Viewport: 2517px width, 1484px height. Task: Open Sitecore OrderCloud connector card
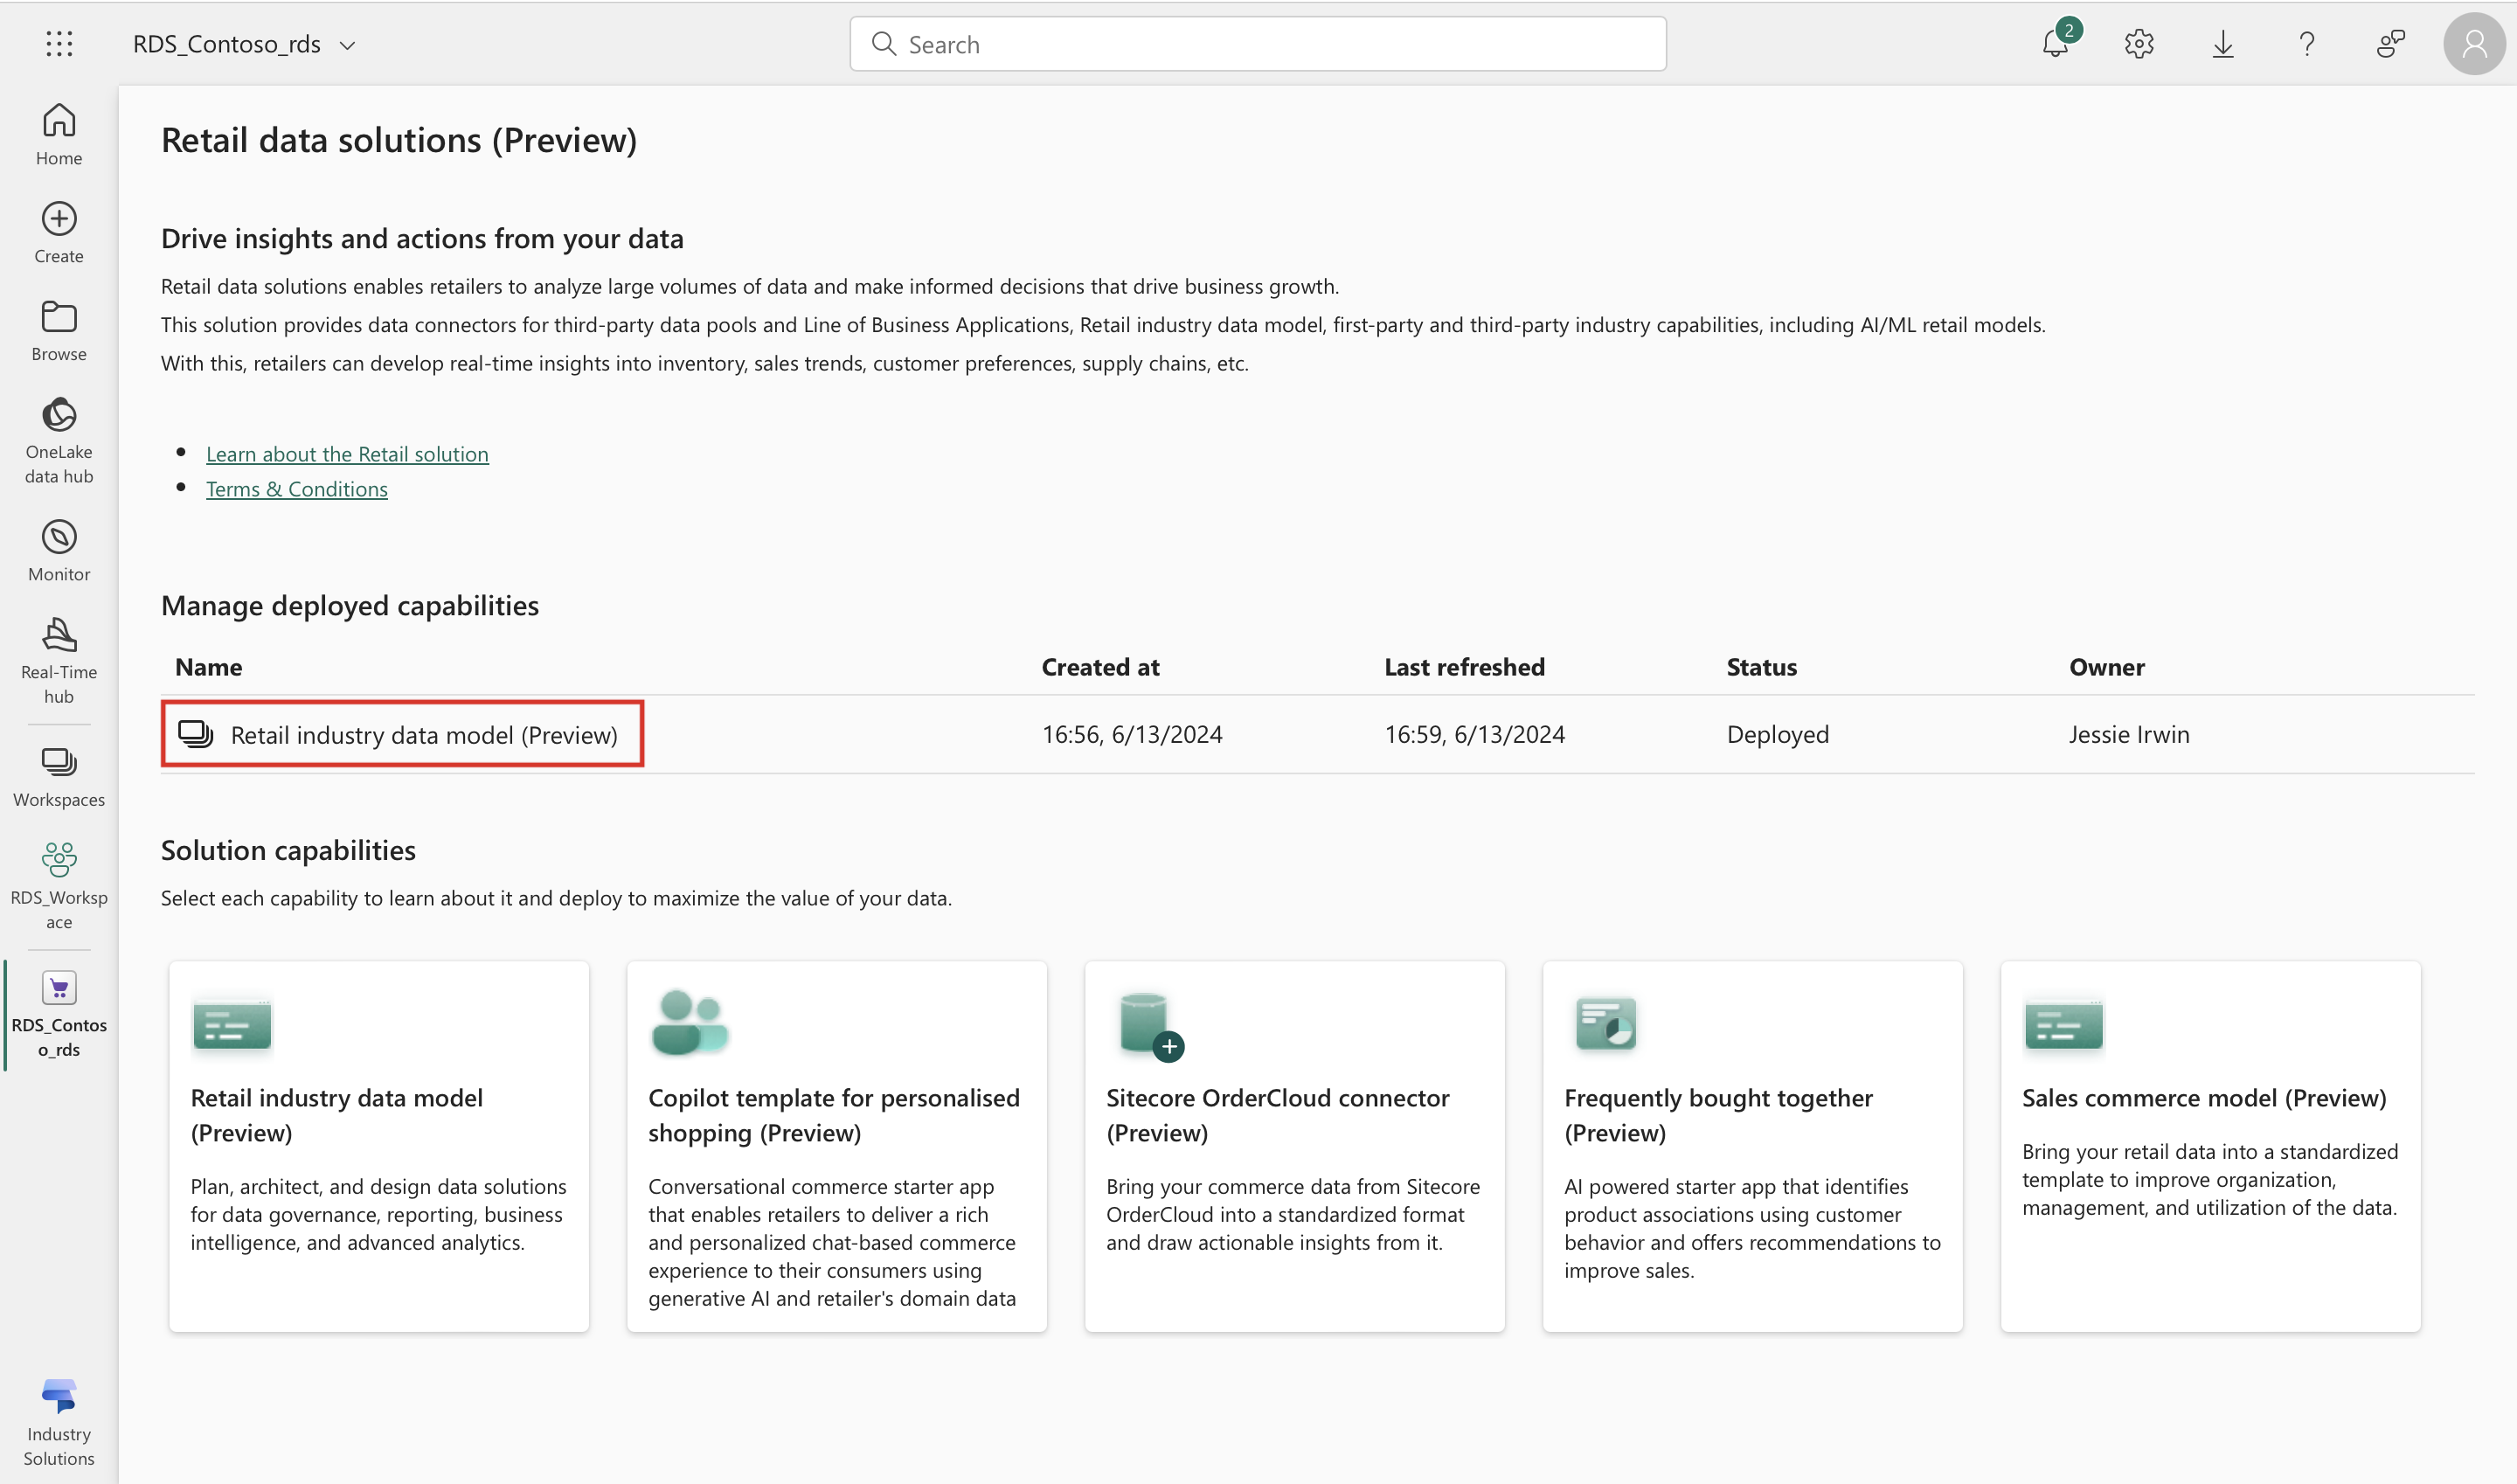click(x=1294, y=1146)
